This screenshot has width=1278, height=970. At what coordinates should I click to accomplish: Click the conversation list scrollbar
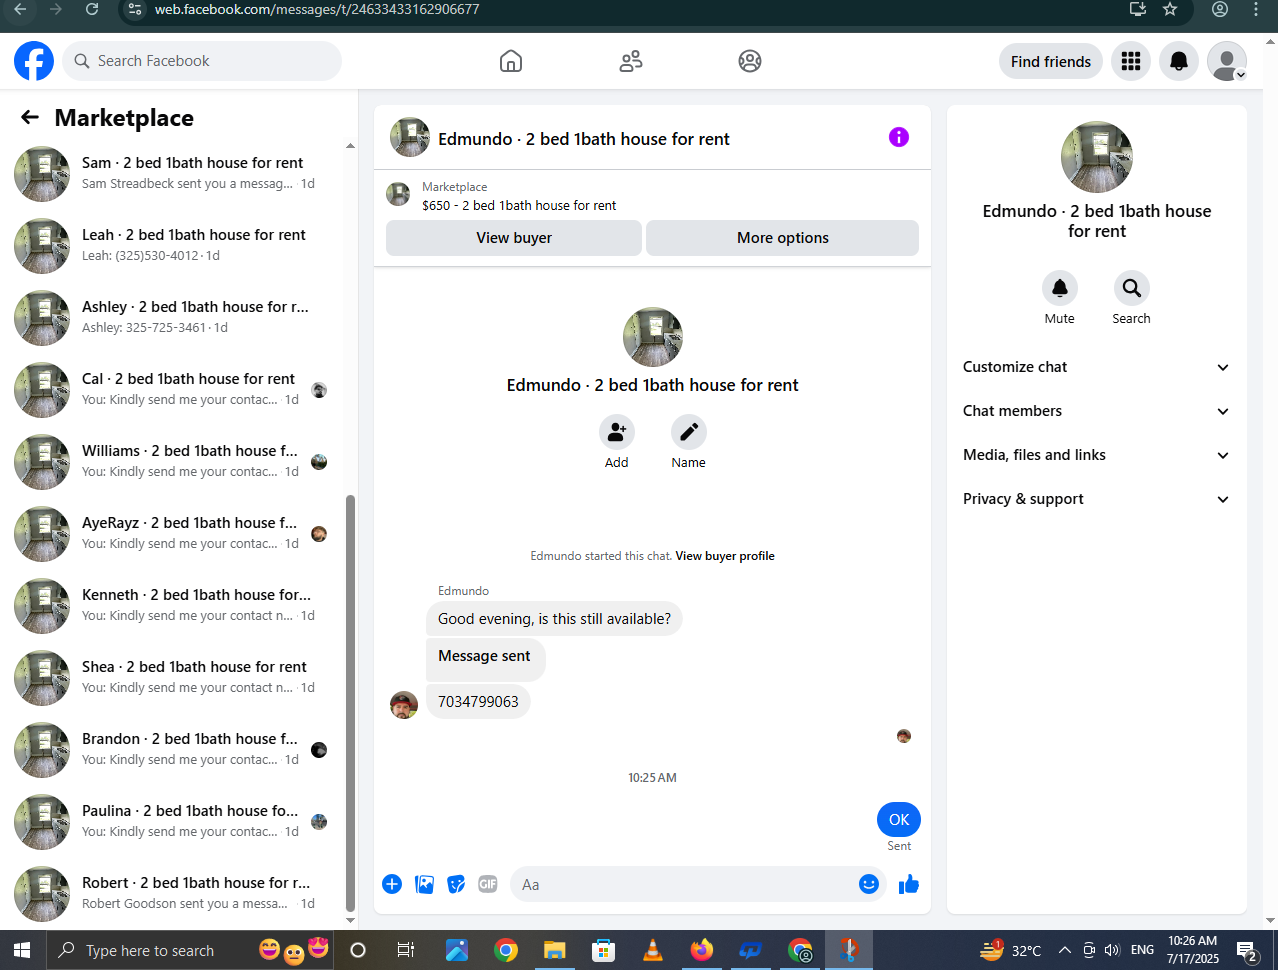click(x=350, y=703)
